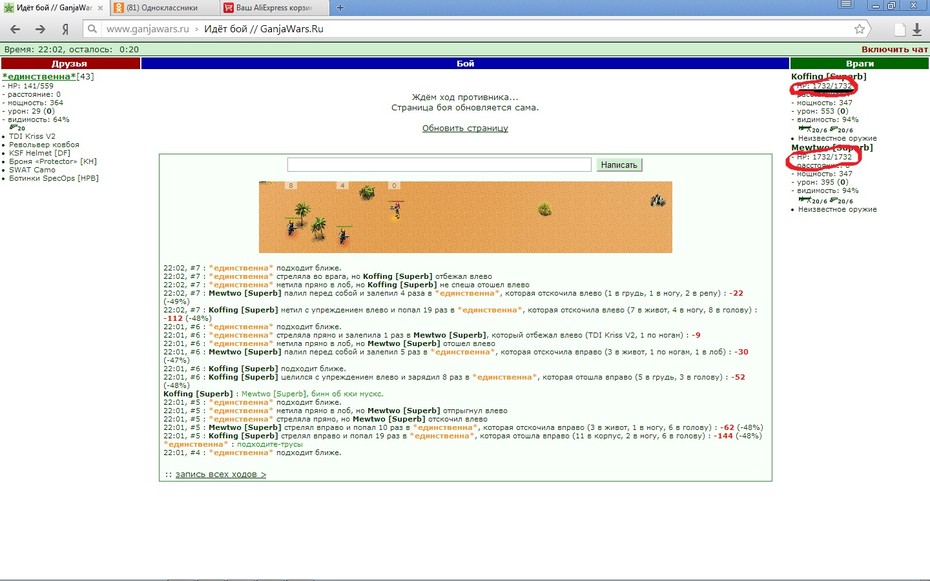Open Mewtwo [Superb] in the Враги panel
Viewport: 930px width, 581px height.
pyautogui.click(x=832, y=148)
